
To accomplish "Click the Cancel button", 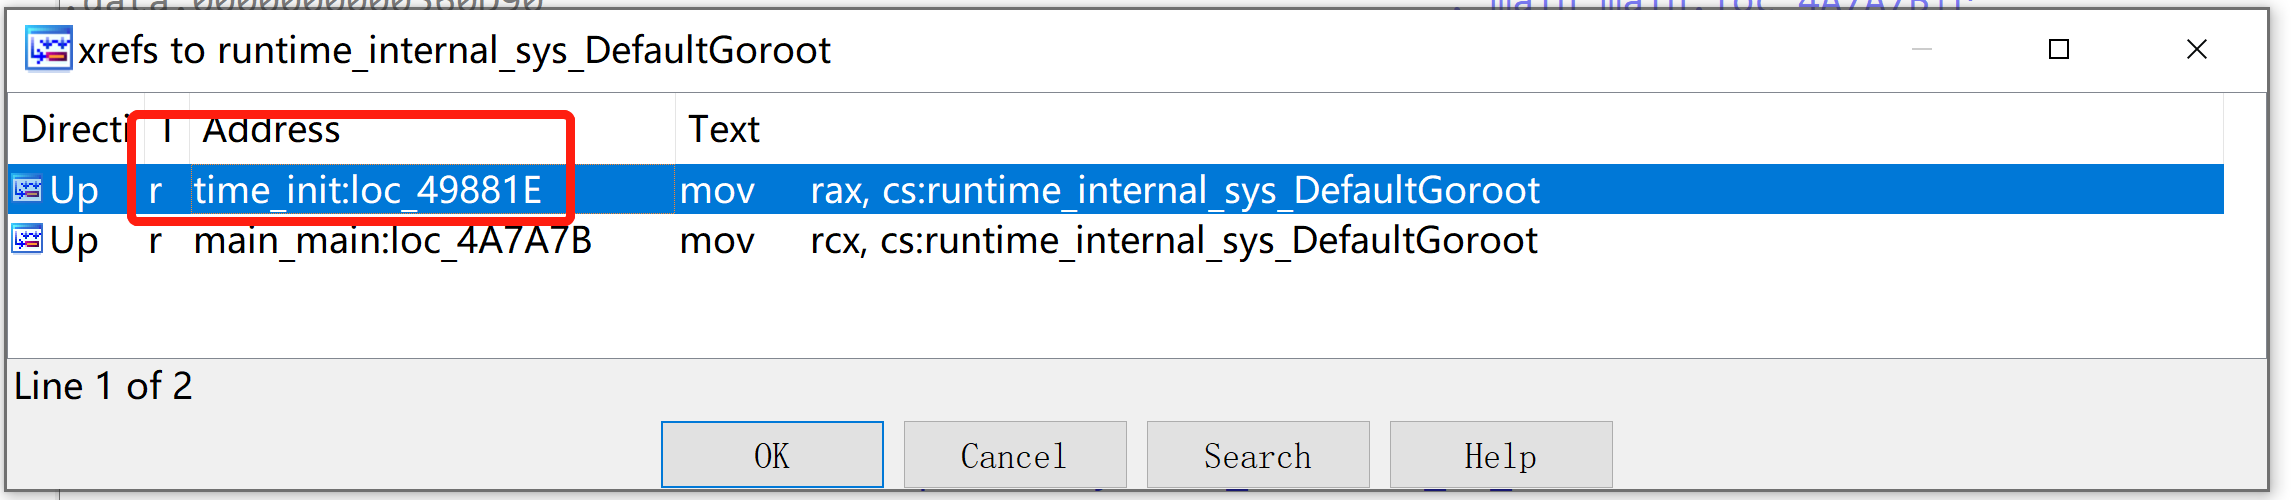I will coord(1015,455).
